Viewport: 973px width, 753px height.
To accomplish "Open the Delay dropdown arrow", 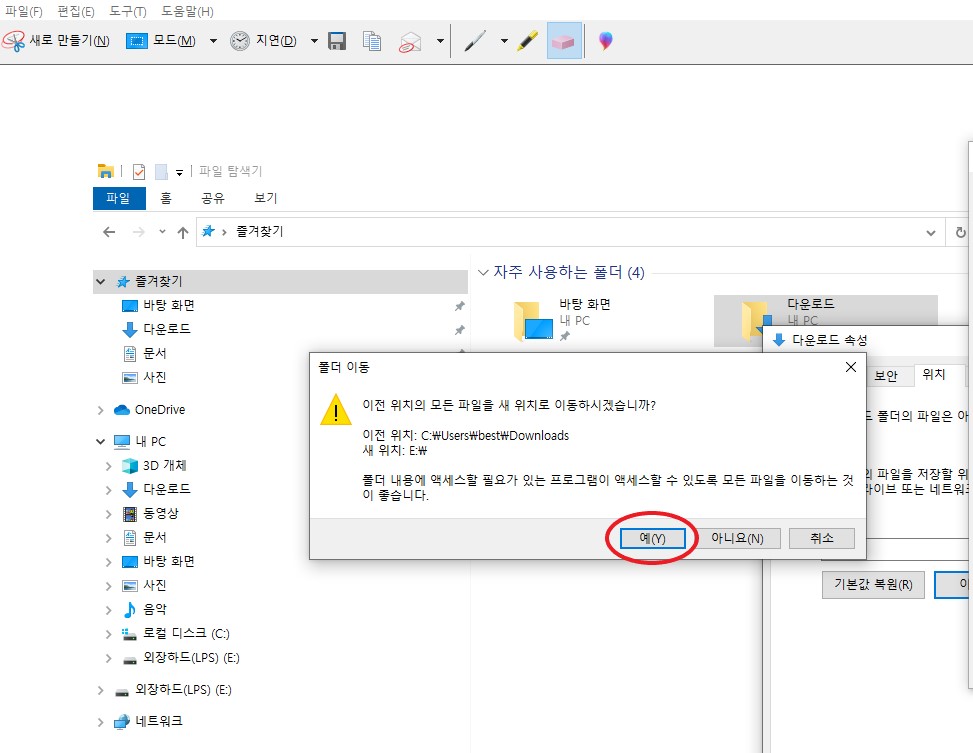I will 314,41.
